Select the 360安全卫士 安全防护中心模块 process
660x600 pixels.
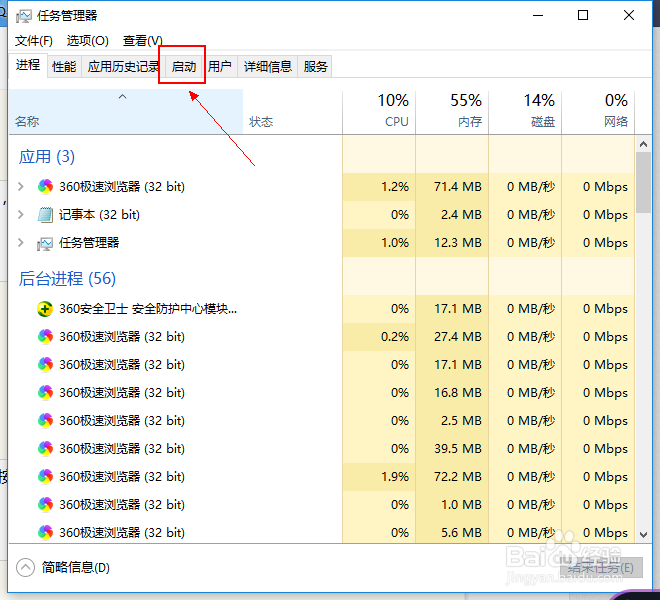point(148,309)
